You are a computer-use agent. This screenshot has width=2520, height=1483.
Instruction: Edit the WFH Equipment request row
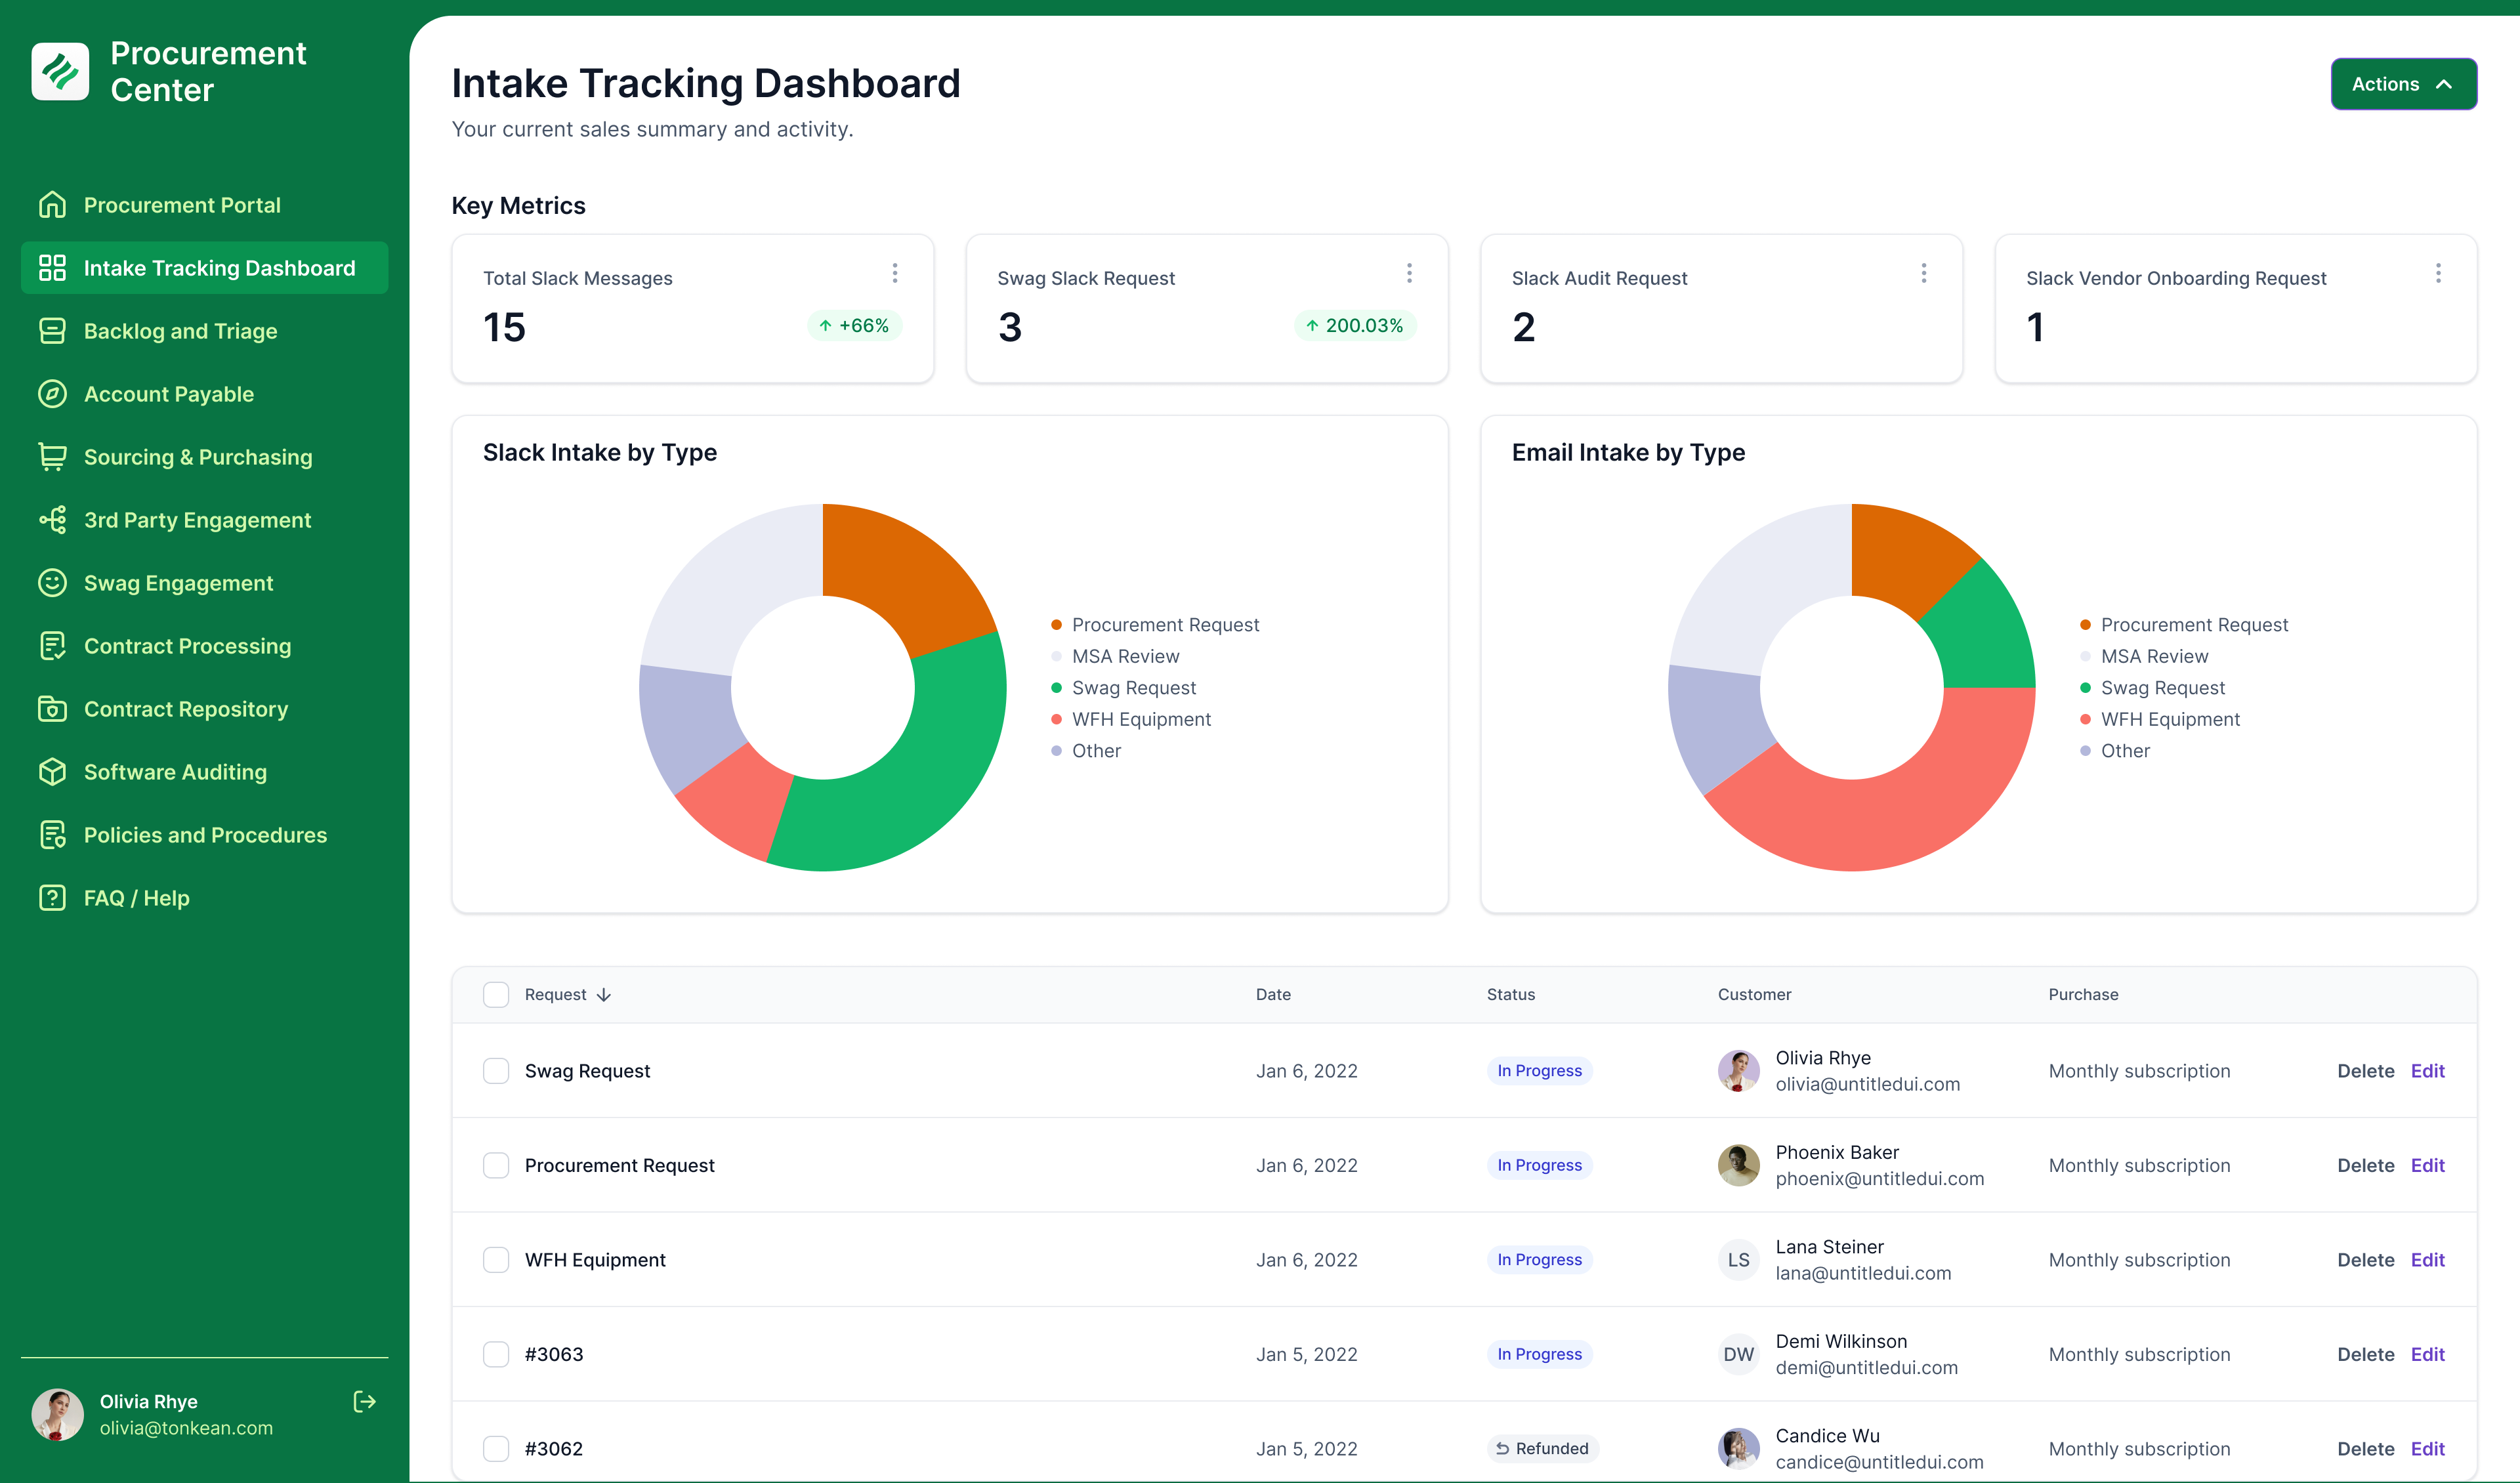(2427, 1260)
